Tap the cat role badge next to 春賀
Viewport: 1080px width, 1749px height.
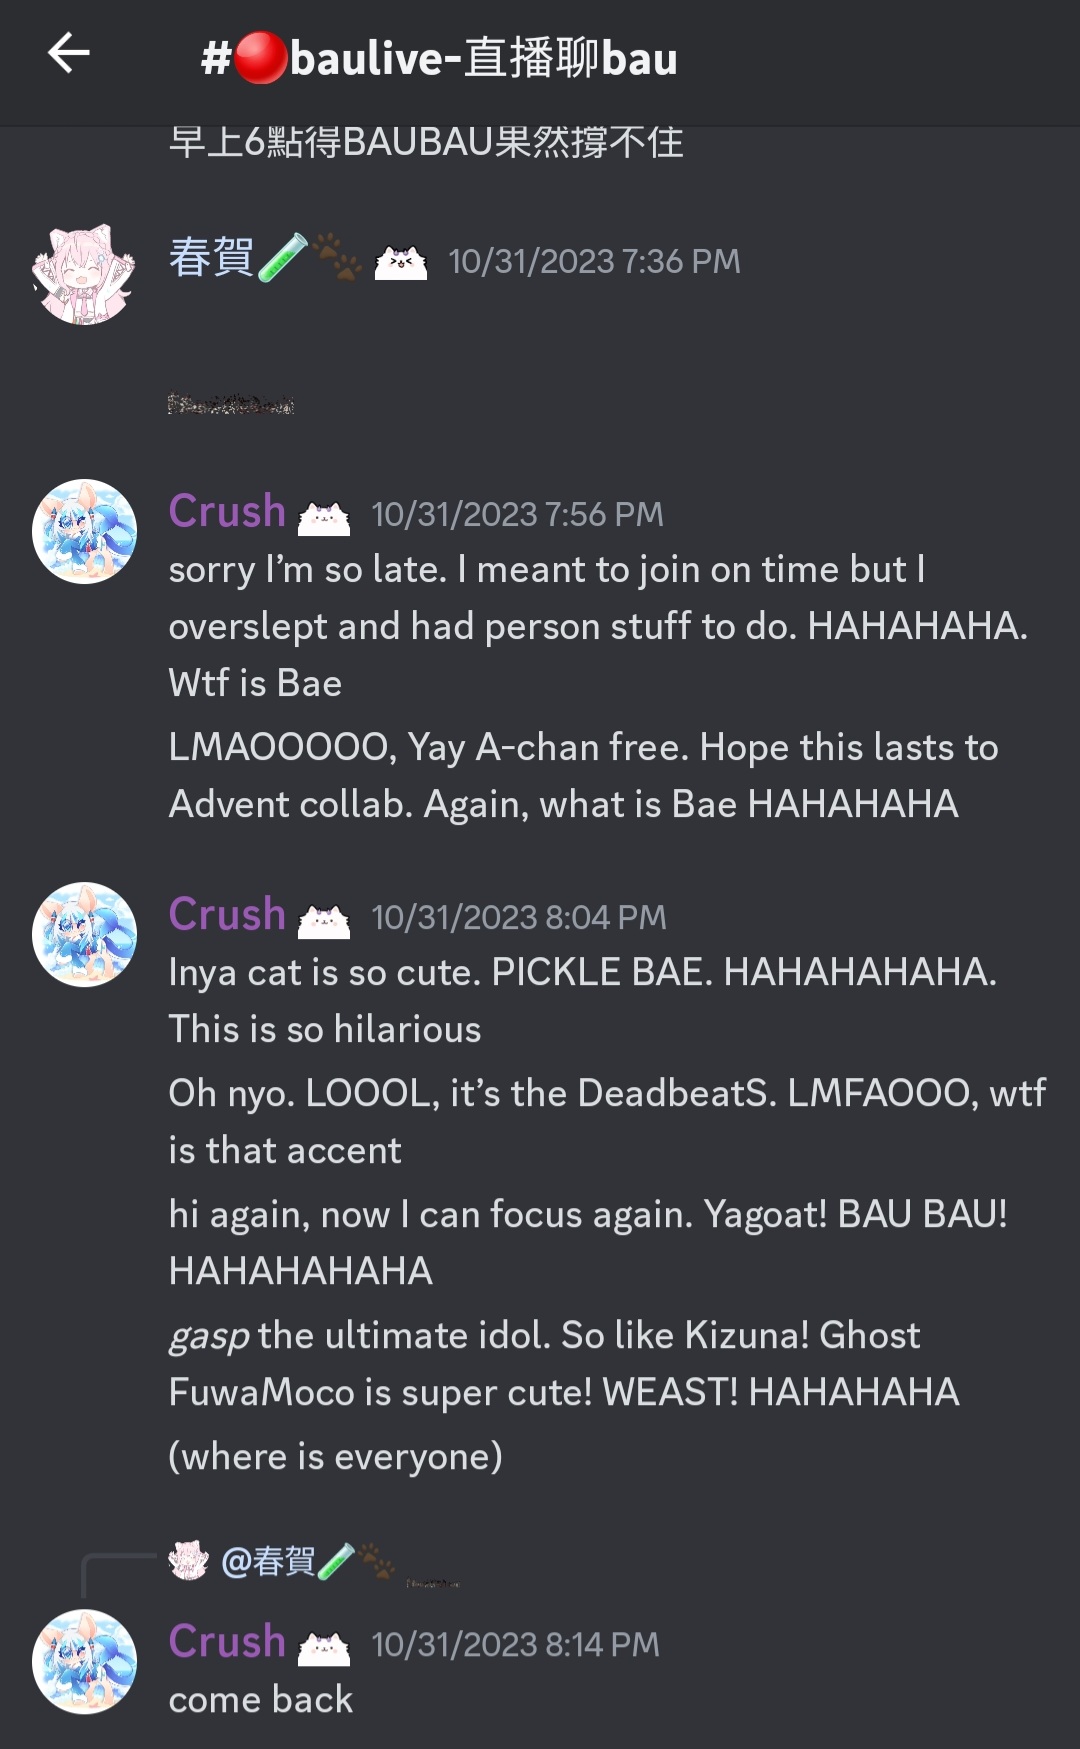click(401, 262)
